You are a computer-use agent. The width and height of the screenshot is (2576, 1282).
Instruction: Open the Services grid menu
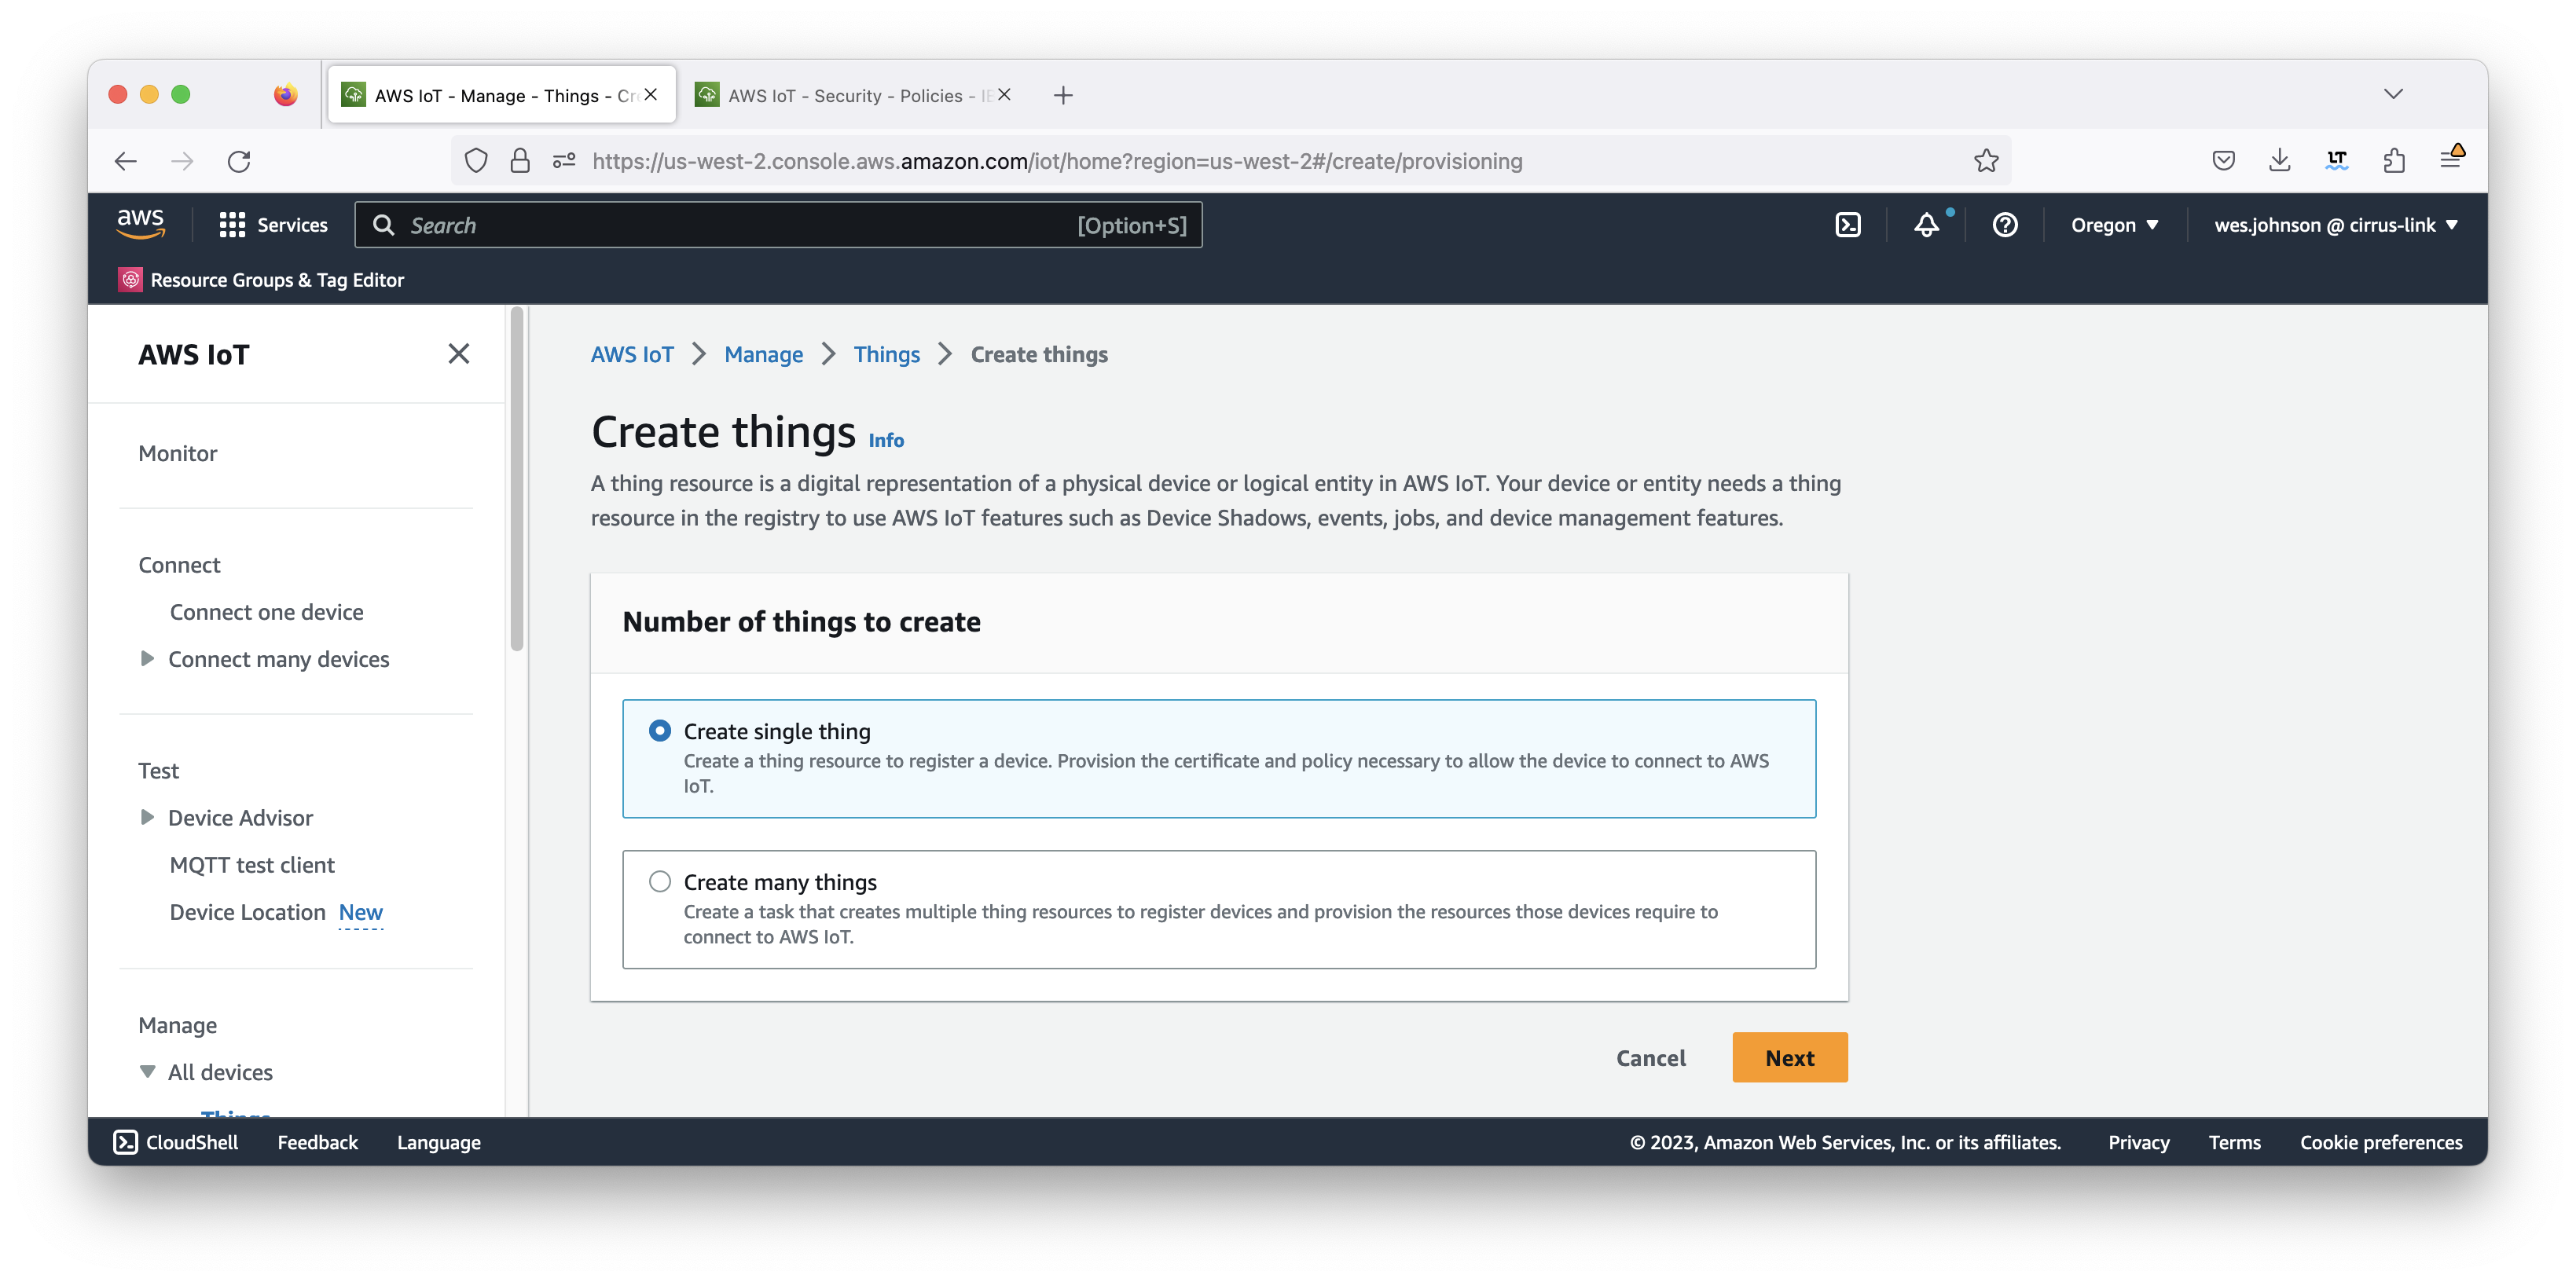(273, 225)
